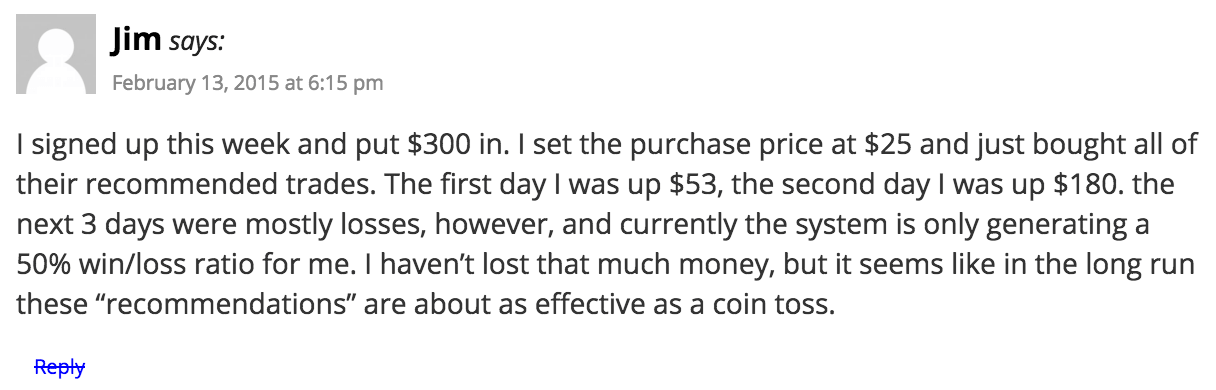Click the phrase "win/loss ratio"

[x=156, y=265]
